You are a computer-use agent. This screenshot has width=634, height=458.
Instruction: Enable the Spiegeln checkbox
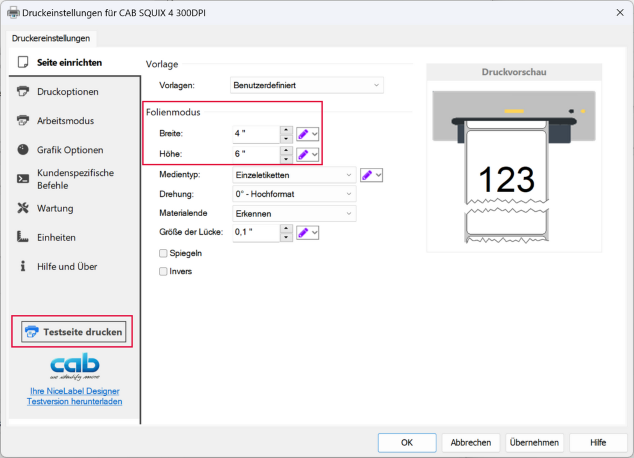pyautogui.click(x=163, y=253)
